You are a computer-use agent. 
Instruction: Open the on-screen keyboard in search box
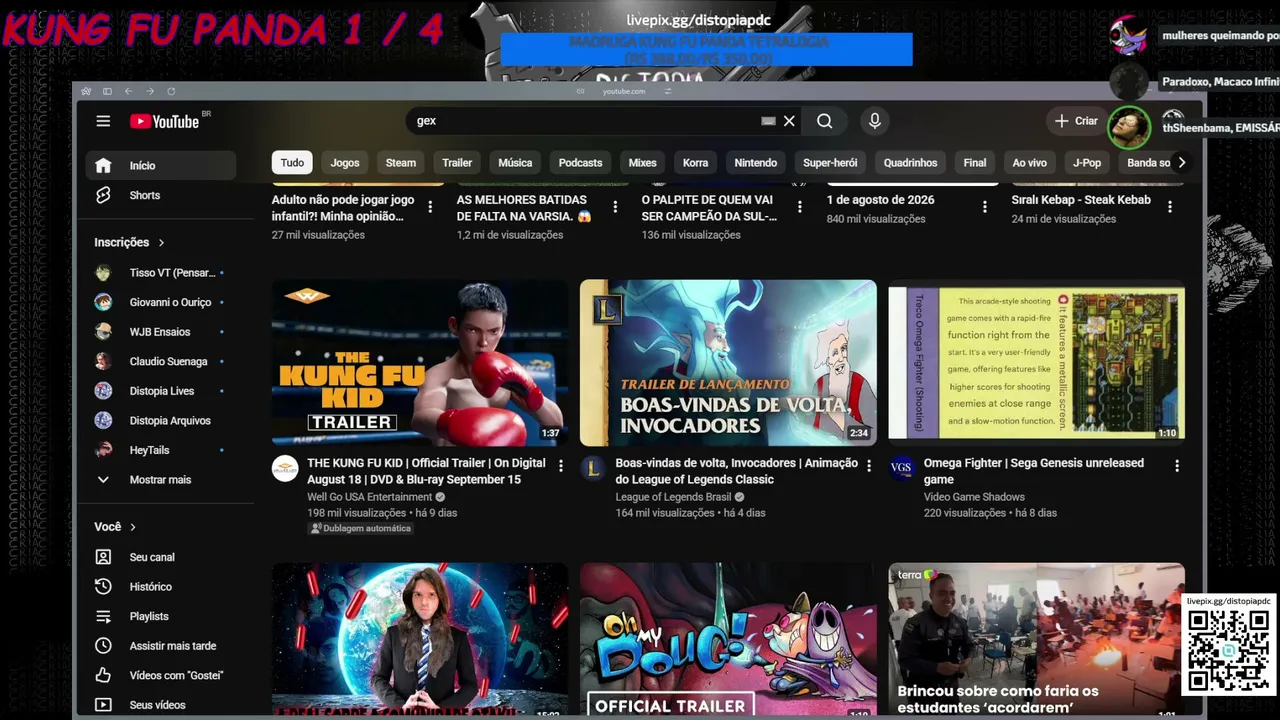[x=768, y=121]
